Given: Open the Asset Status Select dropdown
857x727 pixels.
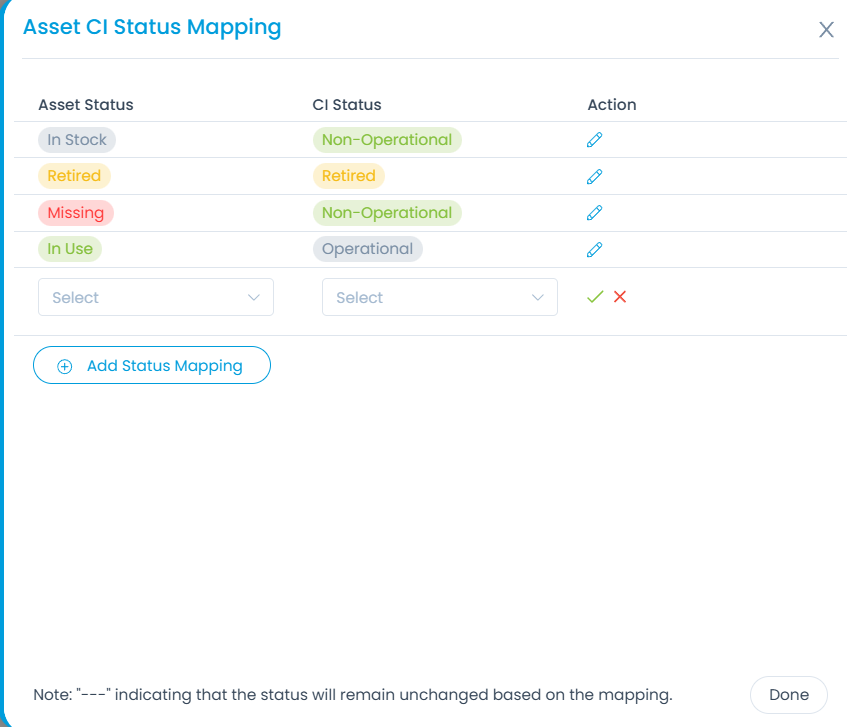Looking at the screenshot, I should [155, 296].
